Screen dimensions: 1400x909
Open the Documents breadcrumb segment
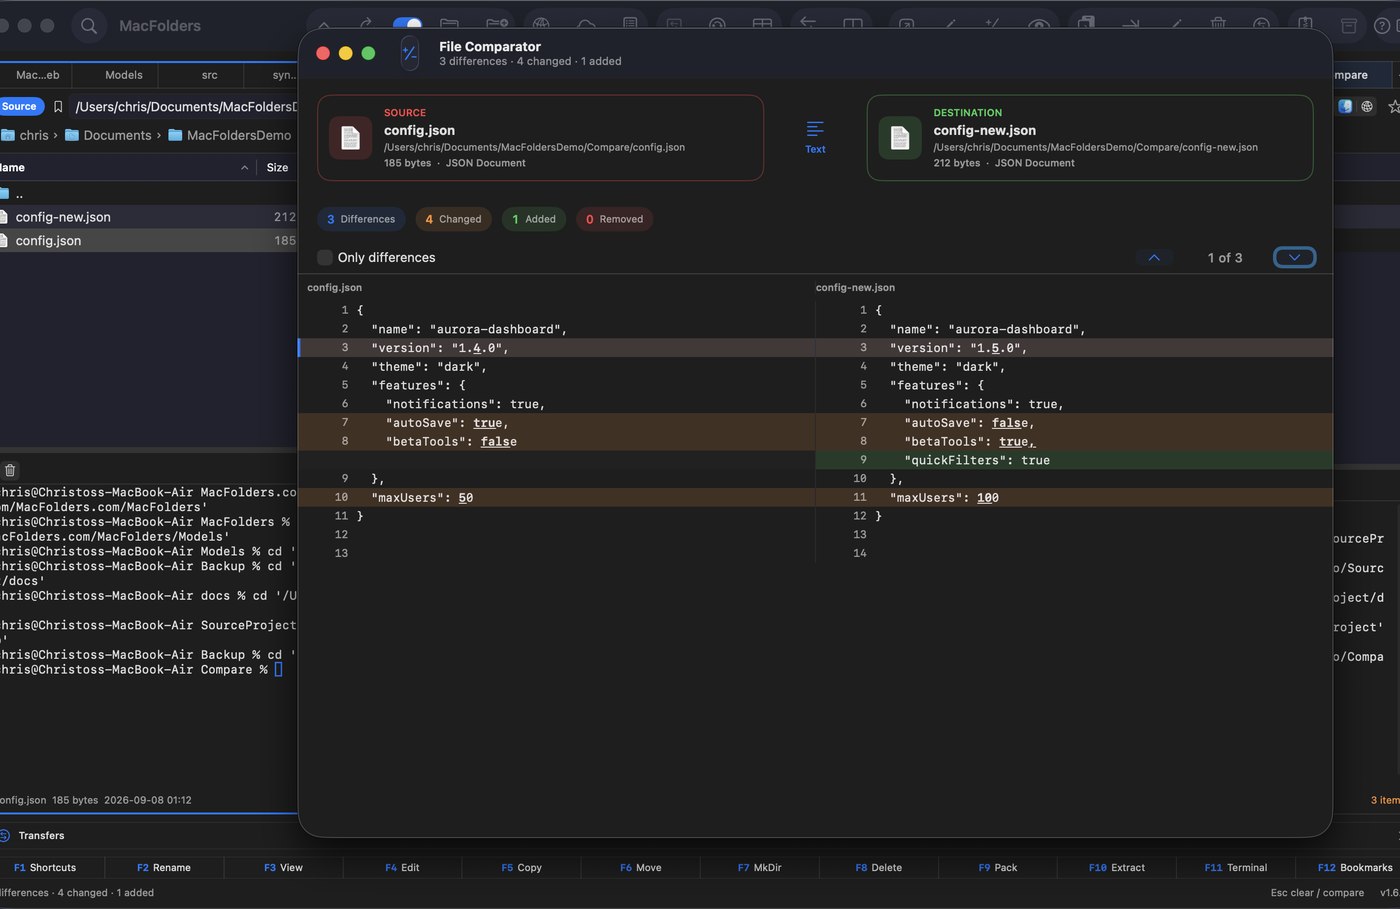[x=107, y=135]
